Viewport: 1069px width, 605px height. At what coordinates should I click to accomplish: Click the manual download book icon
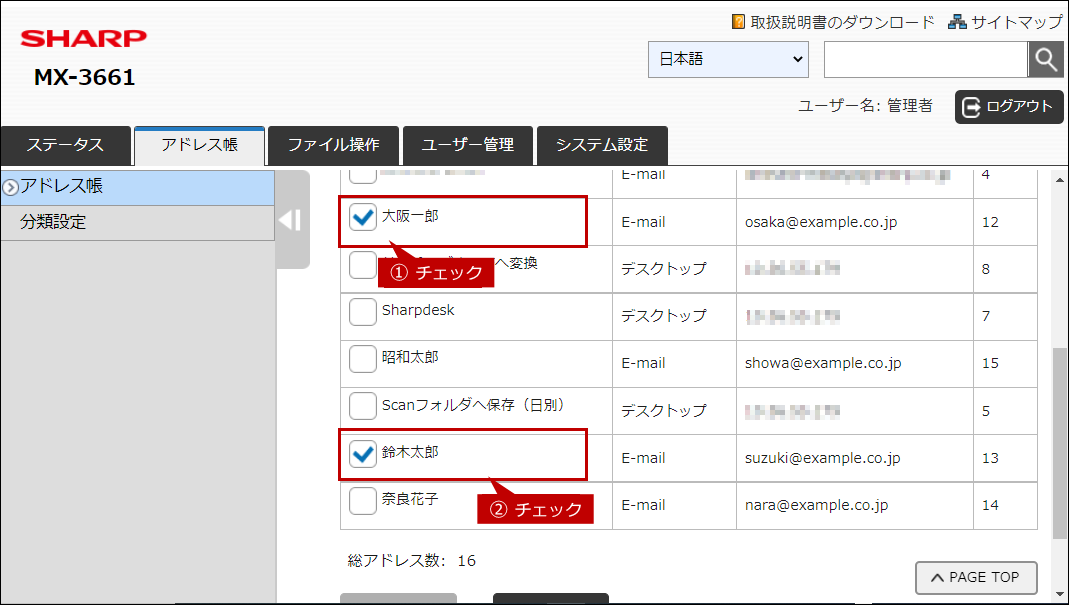pyautogui.click(x=738, y=22)
